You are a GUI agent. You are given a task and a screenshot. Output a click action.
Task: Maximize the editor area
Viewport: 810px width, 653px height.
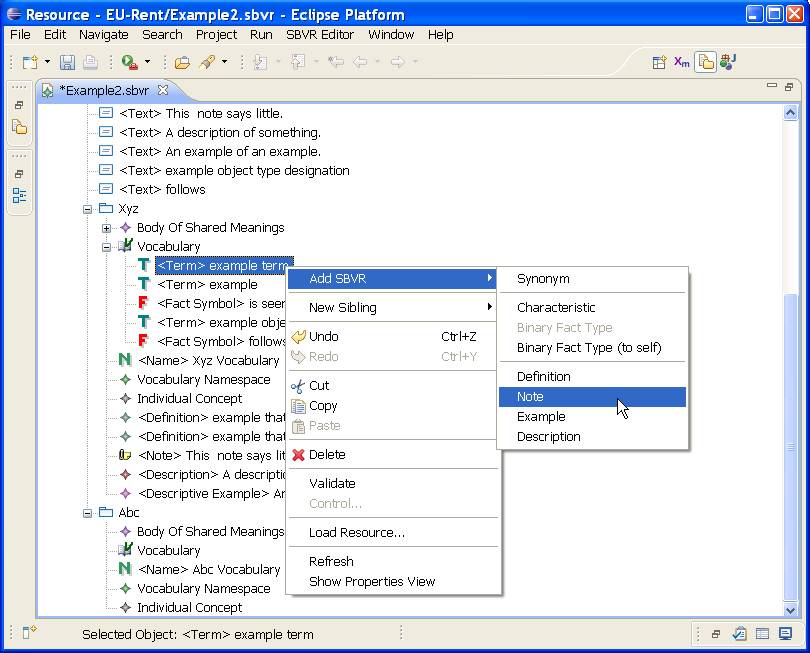tap(789, 87)
